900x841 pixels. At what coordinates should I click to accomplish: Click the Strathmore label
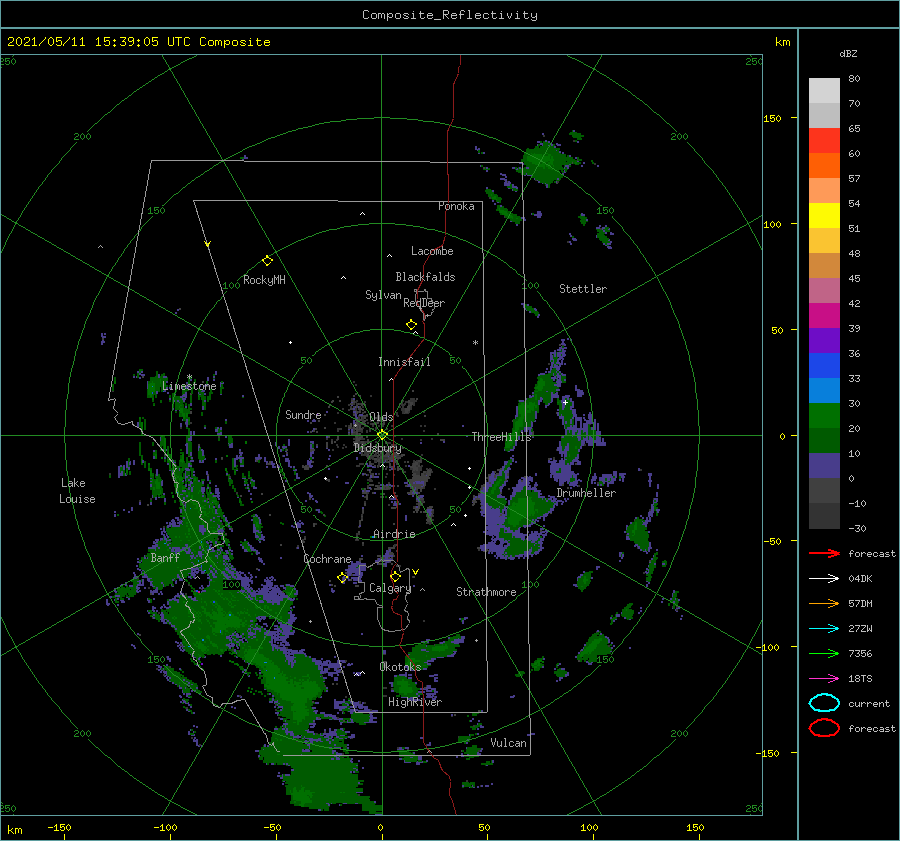486,592
